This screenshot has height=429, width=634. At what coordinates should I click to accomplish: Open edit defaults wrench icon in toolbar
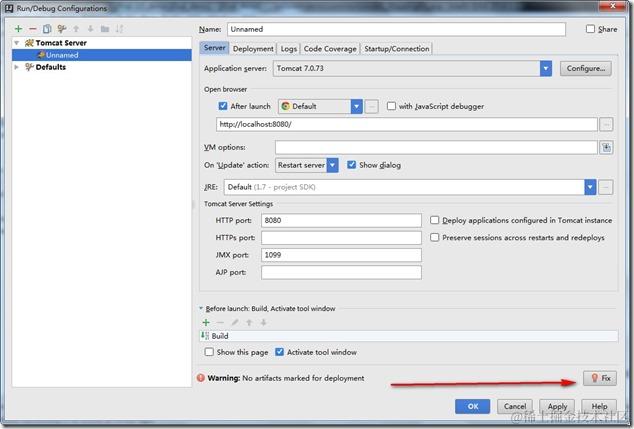coord(61,29)
